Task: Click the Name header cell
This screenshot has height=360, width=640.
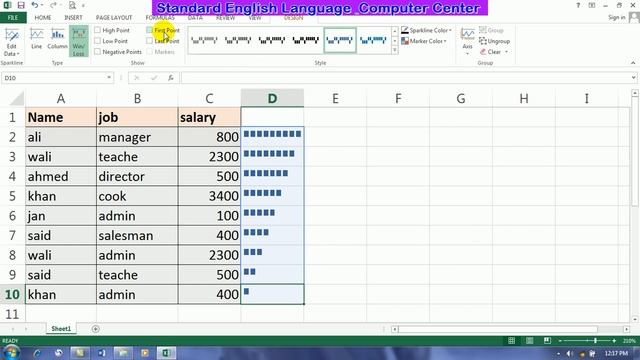Action: 61,117
